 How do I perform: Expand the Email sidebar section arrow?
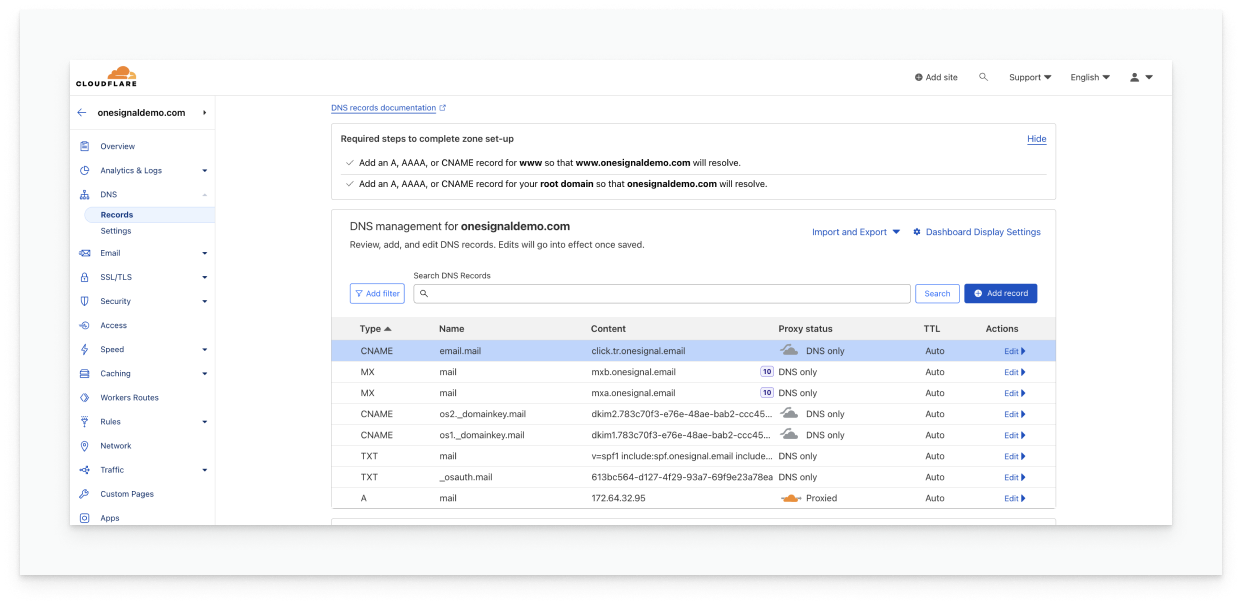[204, 254]
